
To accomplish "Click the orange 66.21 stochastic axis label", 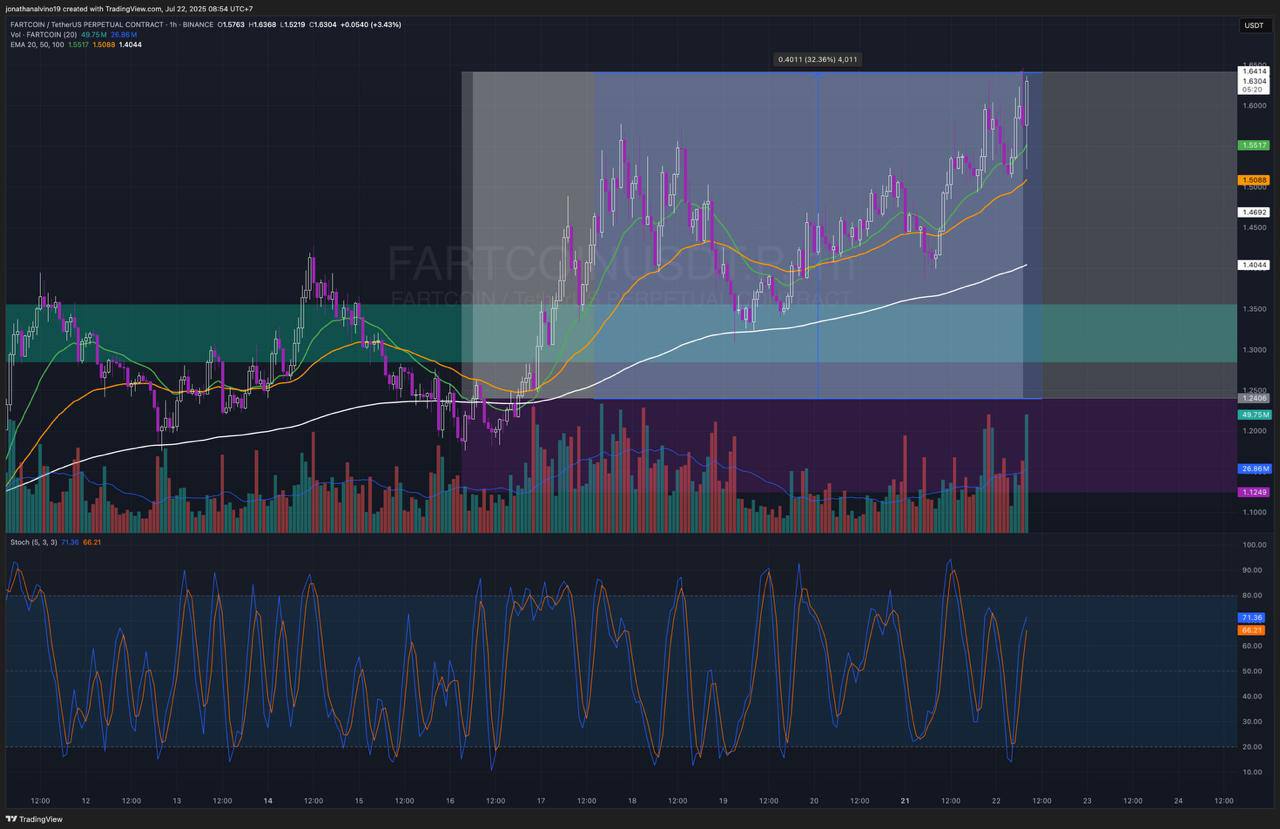I will pos(1252,630).
